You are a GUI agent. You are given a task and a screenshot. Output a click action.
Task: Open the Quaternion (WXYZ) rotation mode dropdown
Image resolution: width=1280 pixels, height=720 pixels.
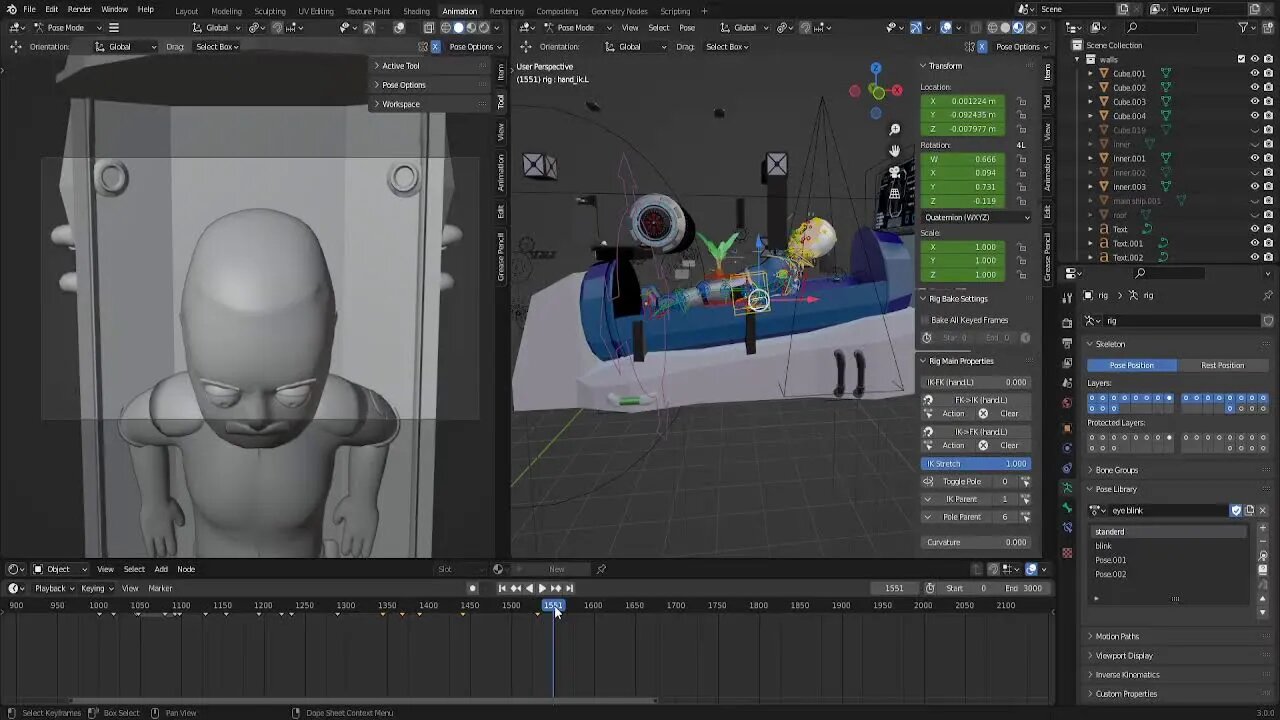[976, 217]
